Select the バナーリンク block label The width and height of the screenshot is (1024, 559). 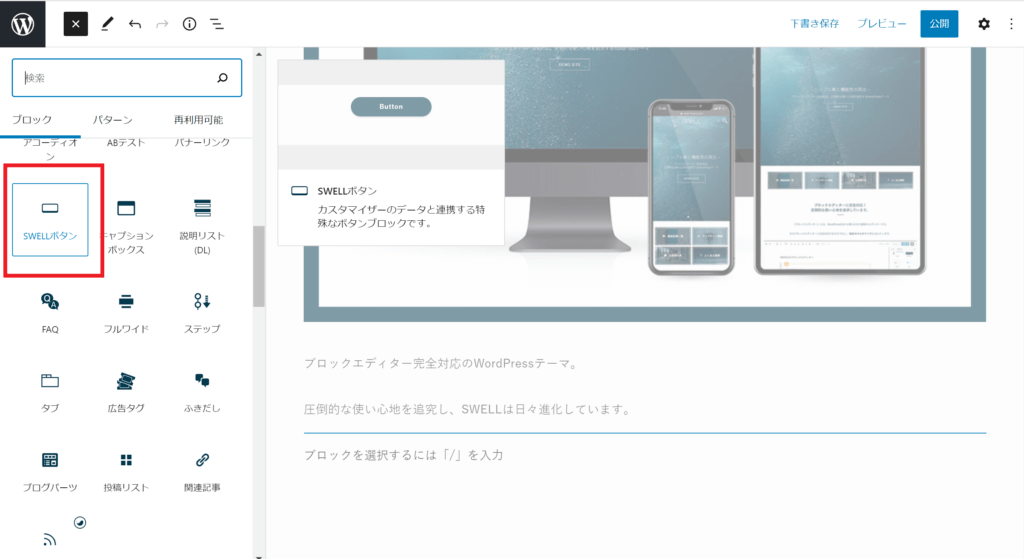pyautogui.click(x=202, y=142)
